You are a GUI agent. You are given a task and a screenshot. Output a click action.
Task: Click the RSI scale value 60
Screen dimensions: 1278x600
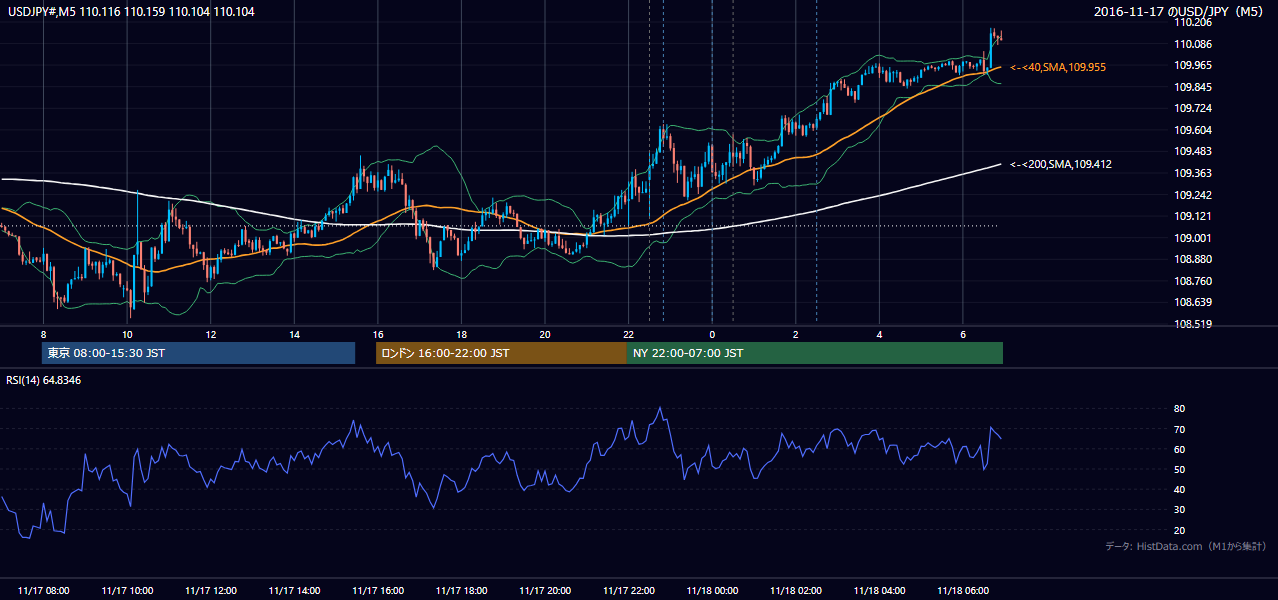pyautogui.click(x=1179, y=449)
